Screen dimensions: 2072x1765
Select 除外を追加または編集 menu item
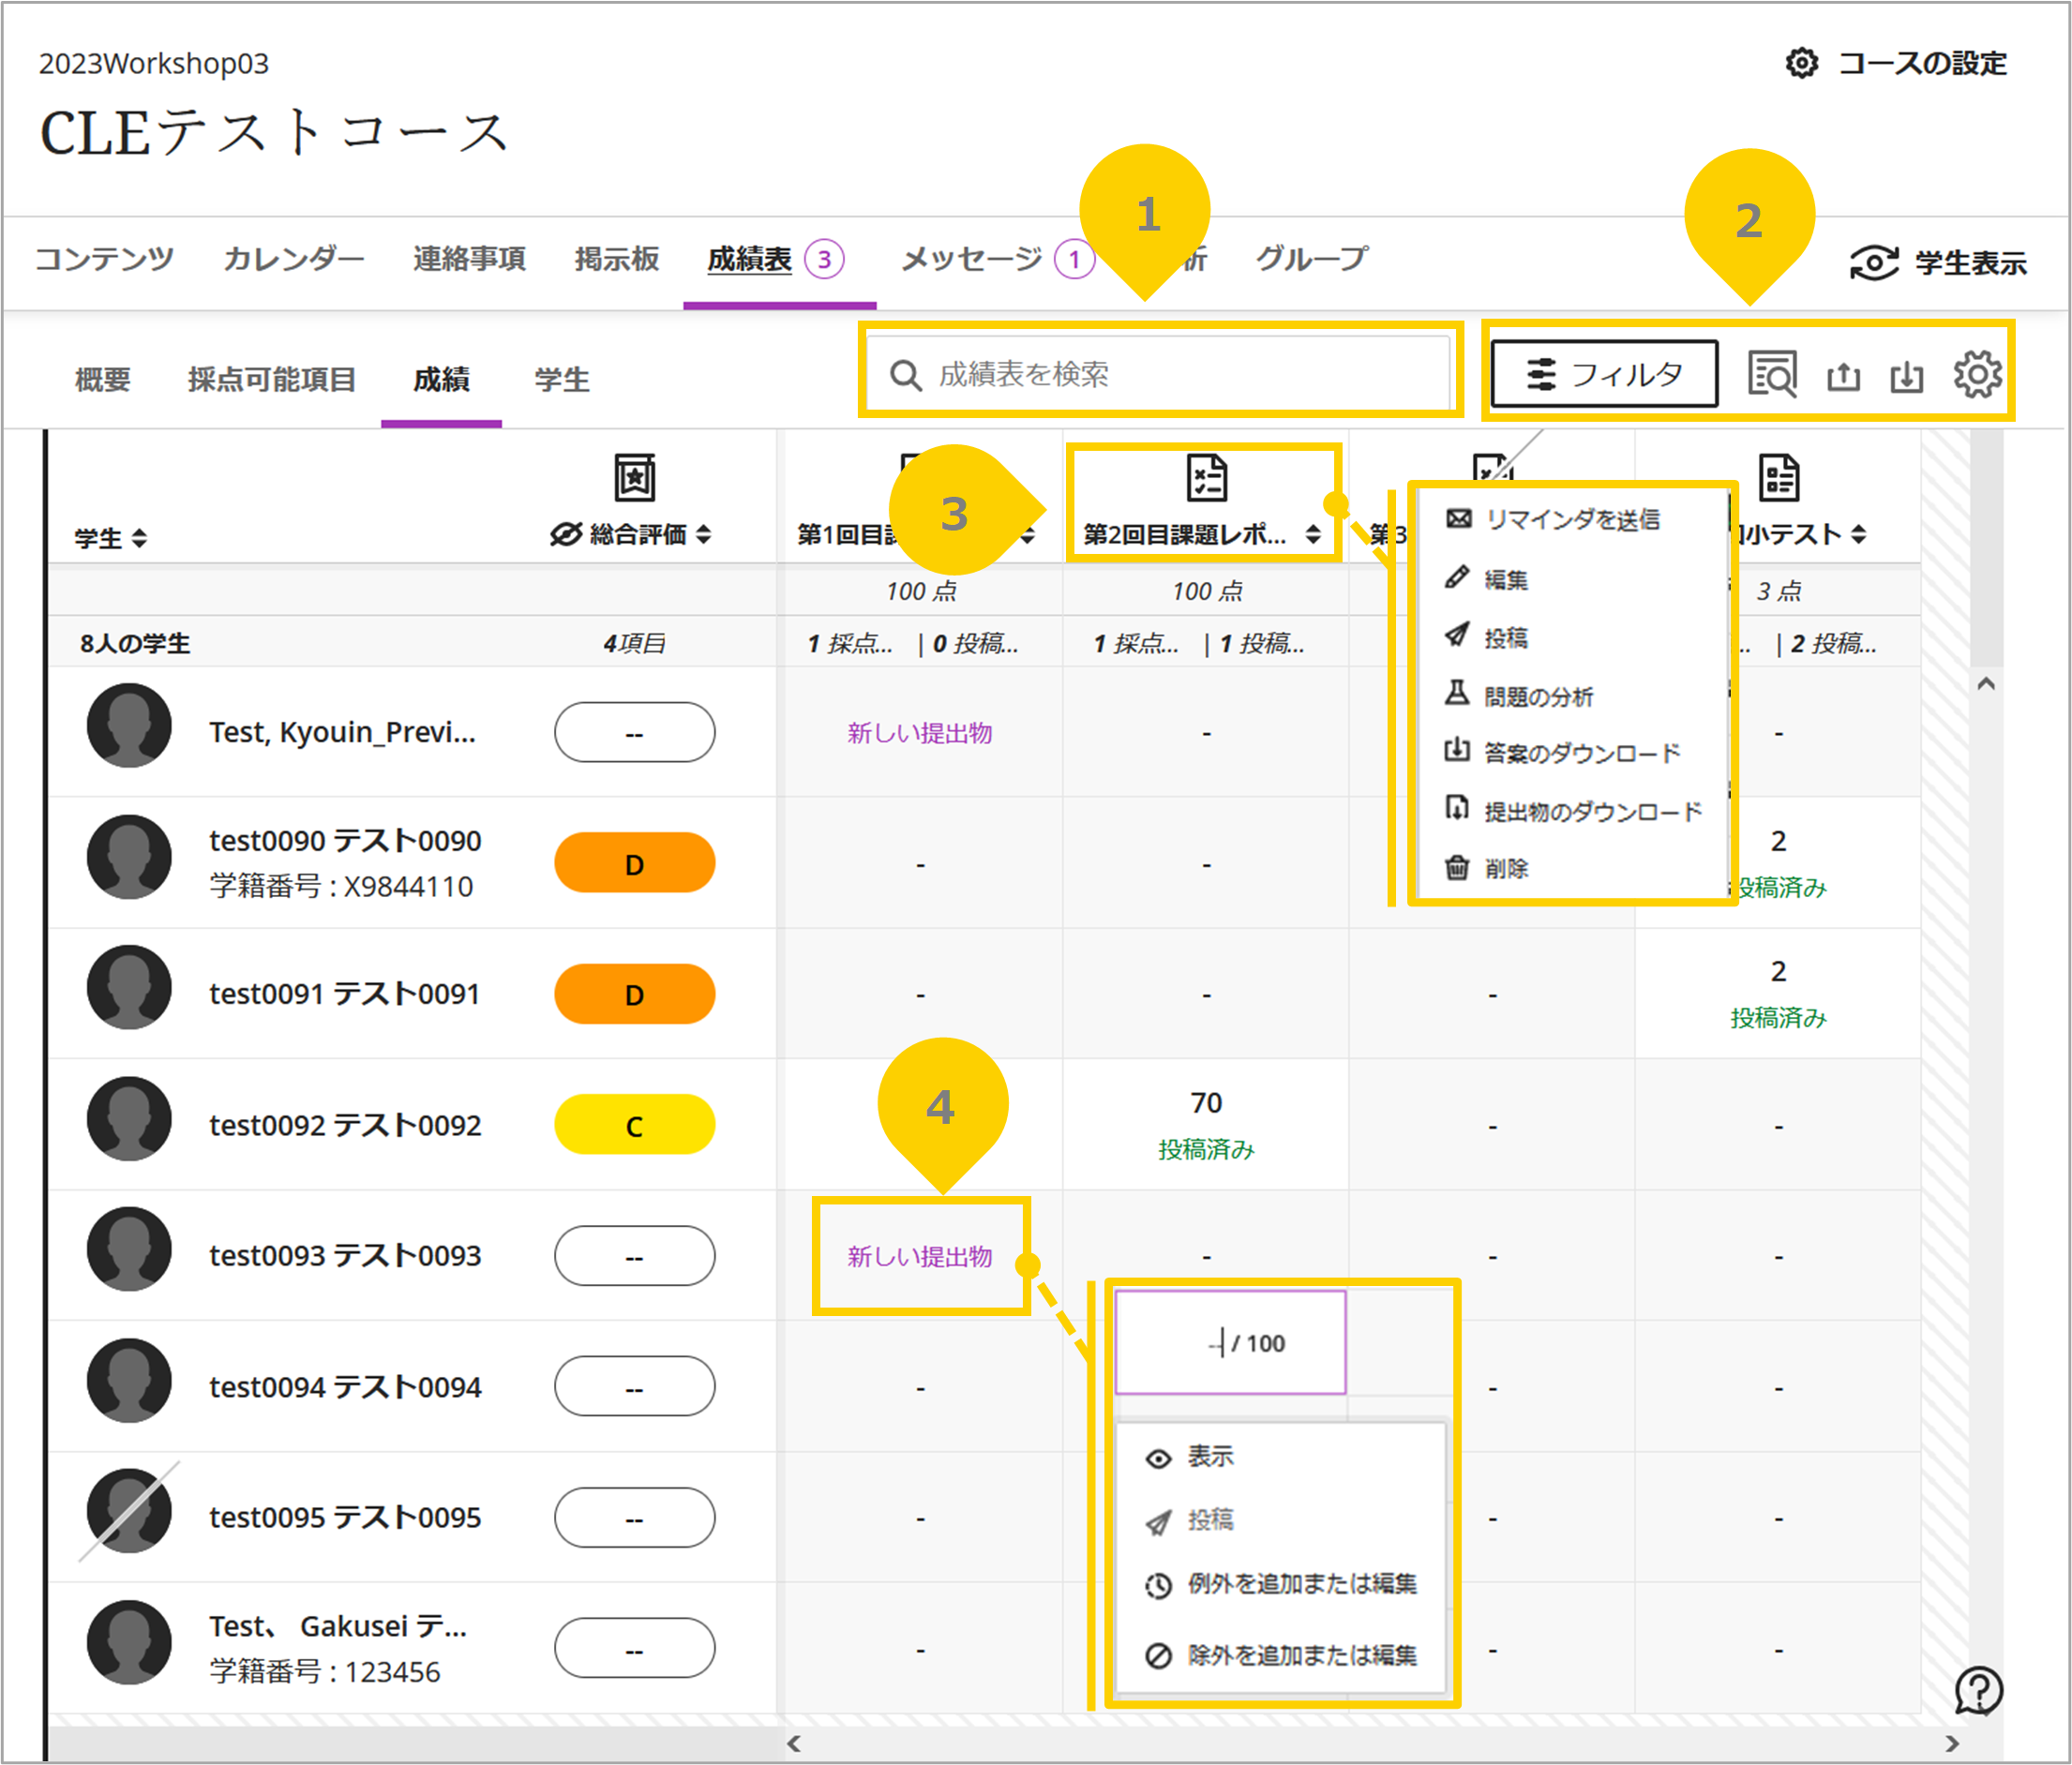tap(1281, 1656)
